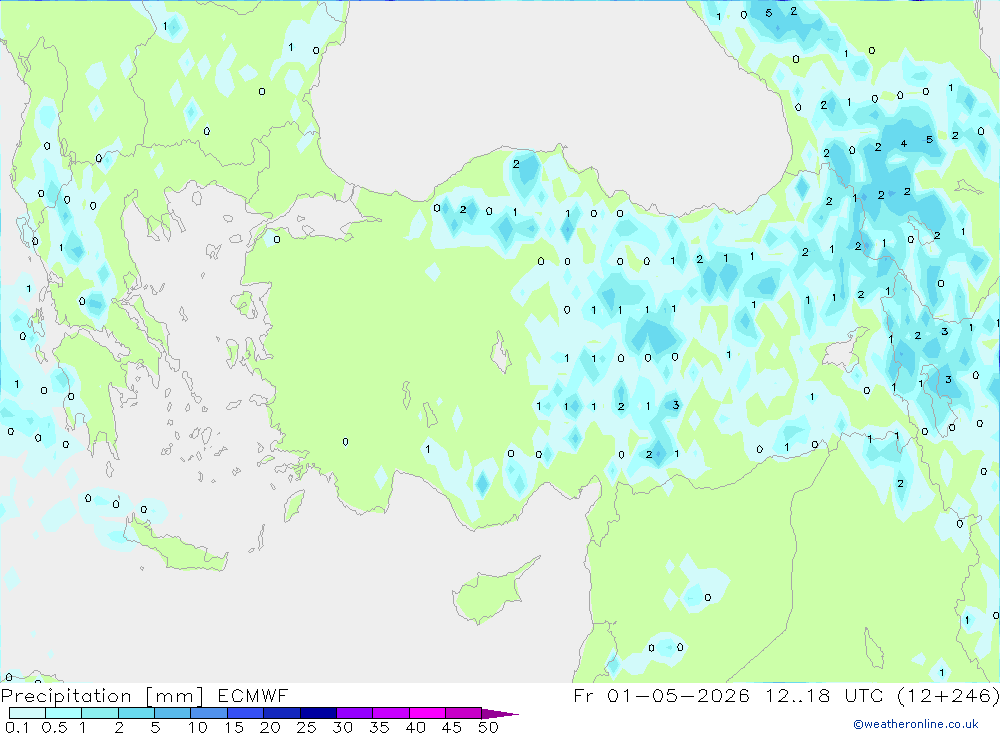This screenshot has height=733, width=1000.
Task: Click the 'Precipitation [mm]' title text
Action: 102,695
